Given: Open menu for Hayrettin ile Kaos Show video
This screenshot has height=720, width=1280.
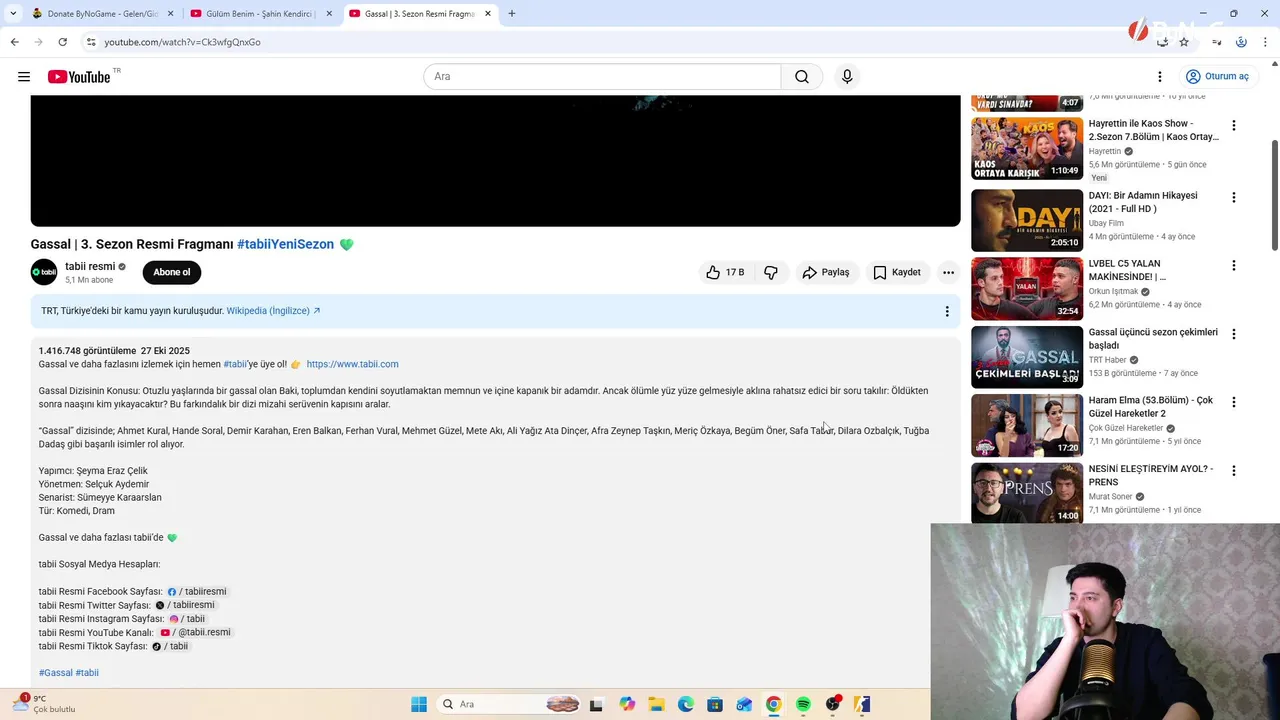Looking at the screenshot, I should point(1234,126).
